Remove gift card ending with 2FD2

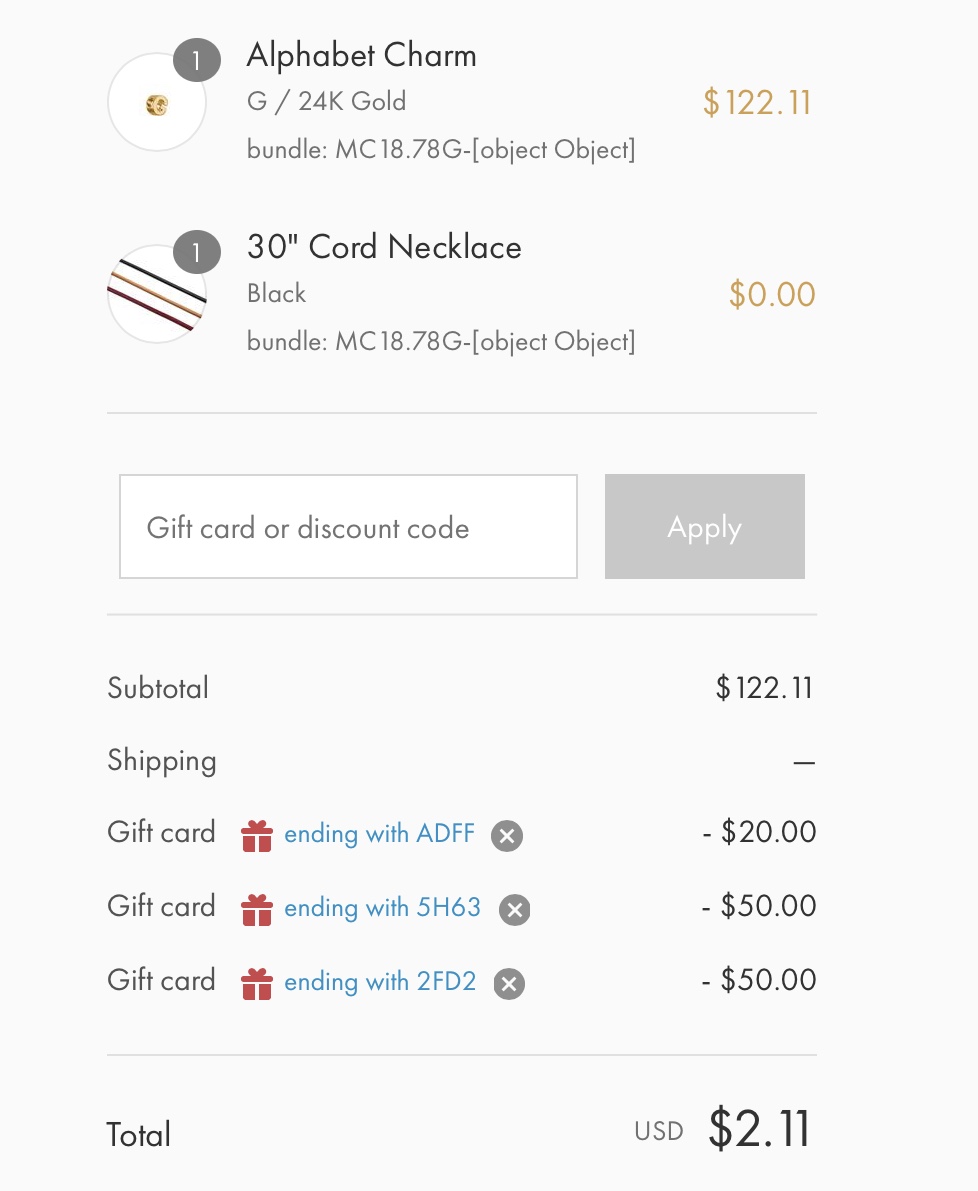click(x=509, y=984)
